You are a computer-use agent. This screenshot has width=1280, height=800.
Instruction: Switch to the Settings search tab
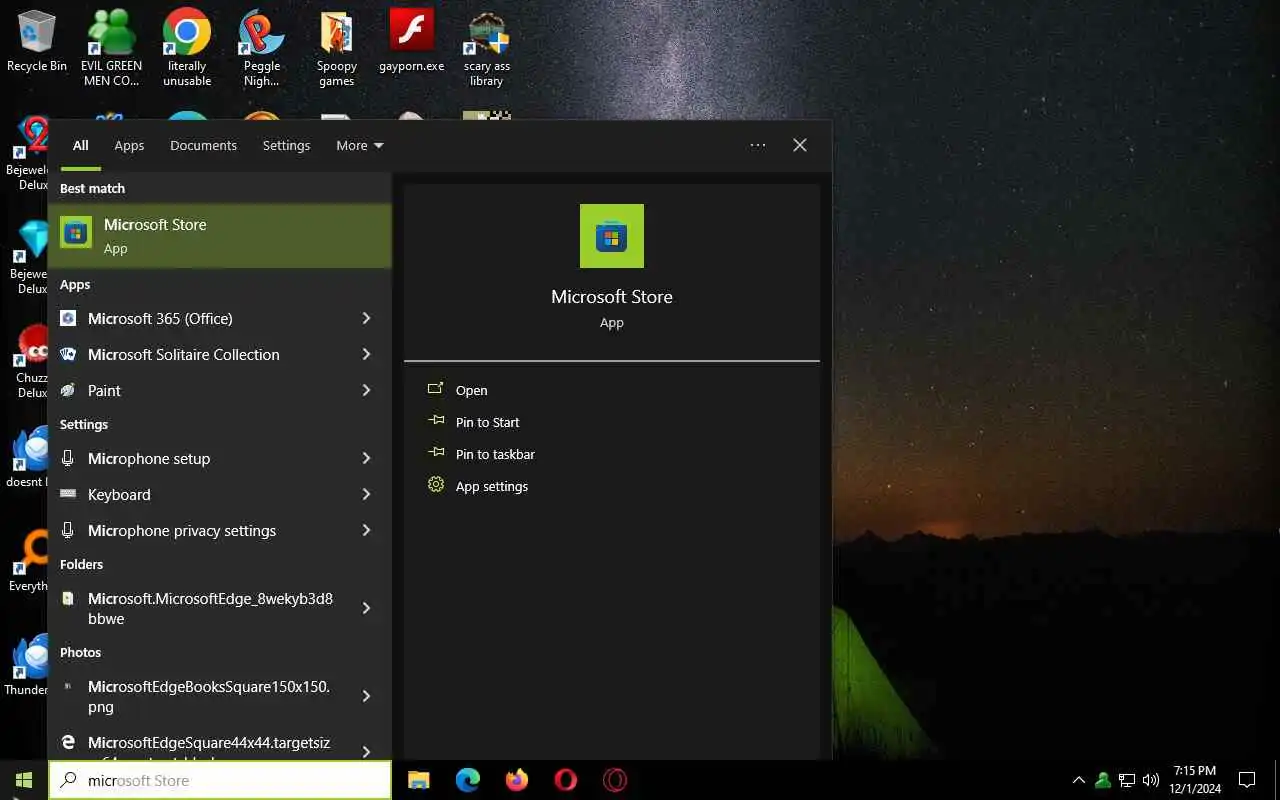(x=286, y=145)
